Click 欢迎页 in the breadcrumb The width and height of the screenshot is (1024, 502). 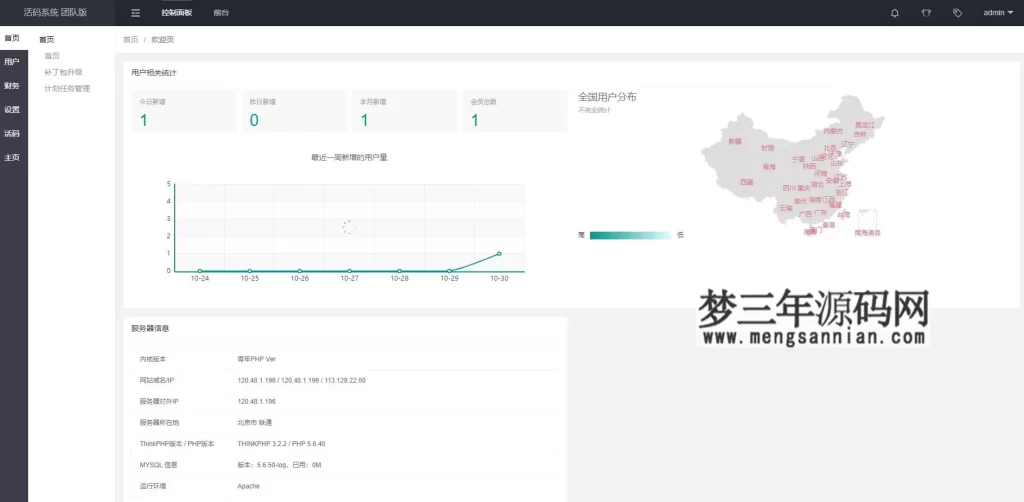[x=163, y=40]
